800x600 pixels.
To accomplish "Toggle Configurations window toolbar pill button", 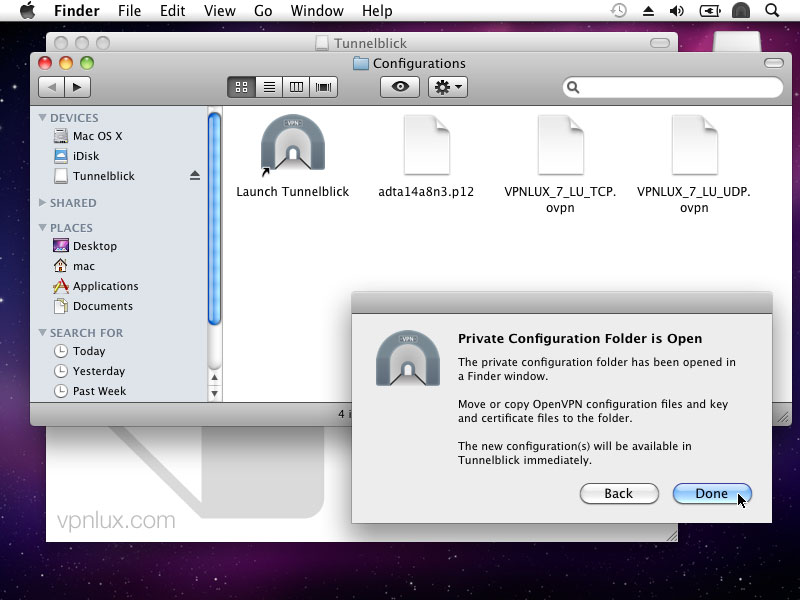I will 774,63.
